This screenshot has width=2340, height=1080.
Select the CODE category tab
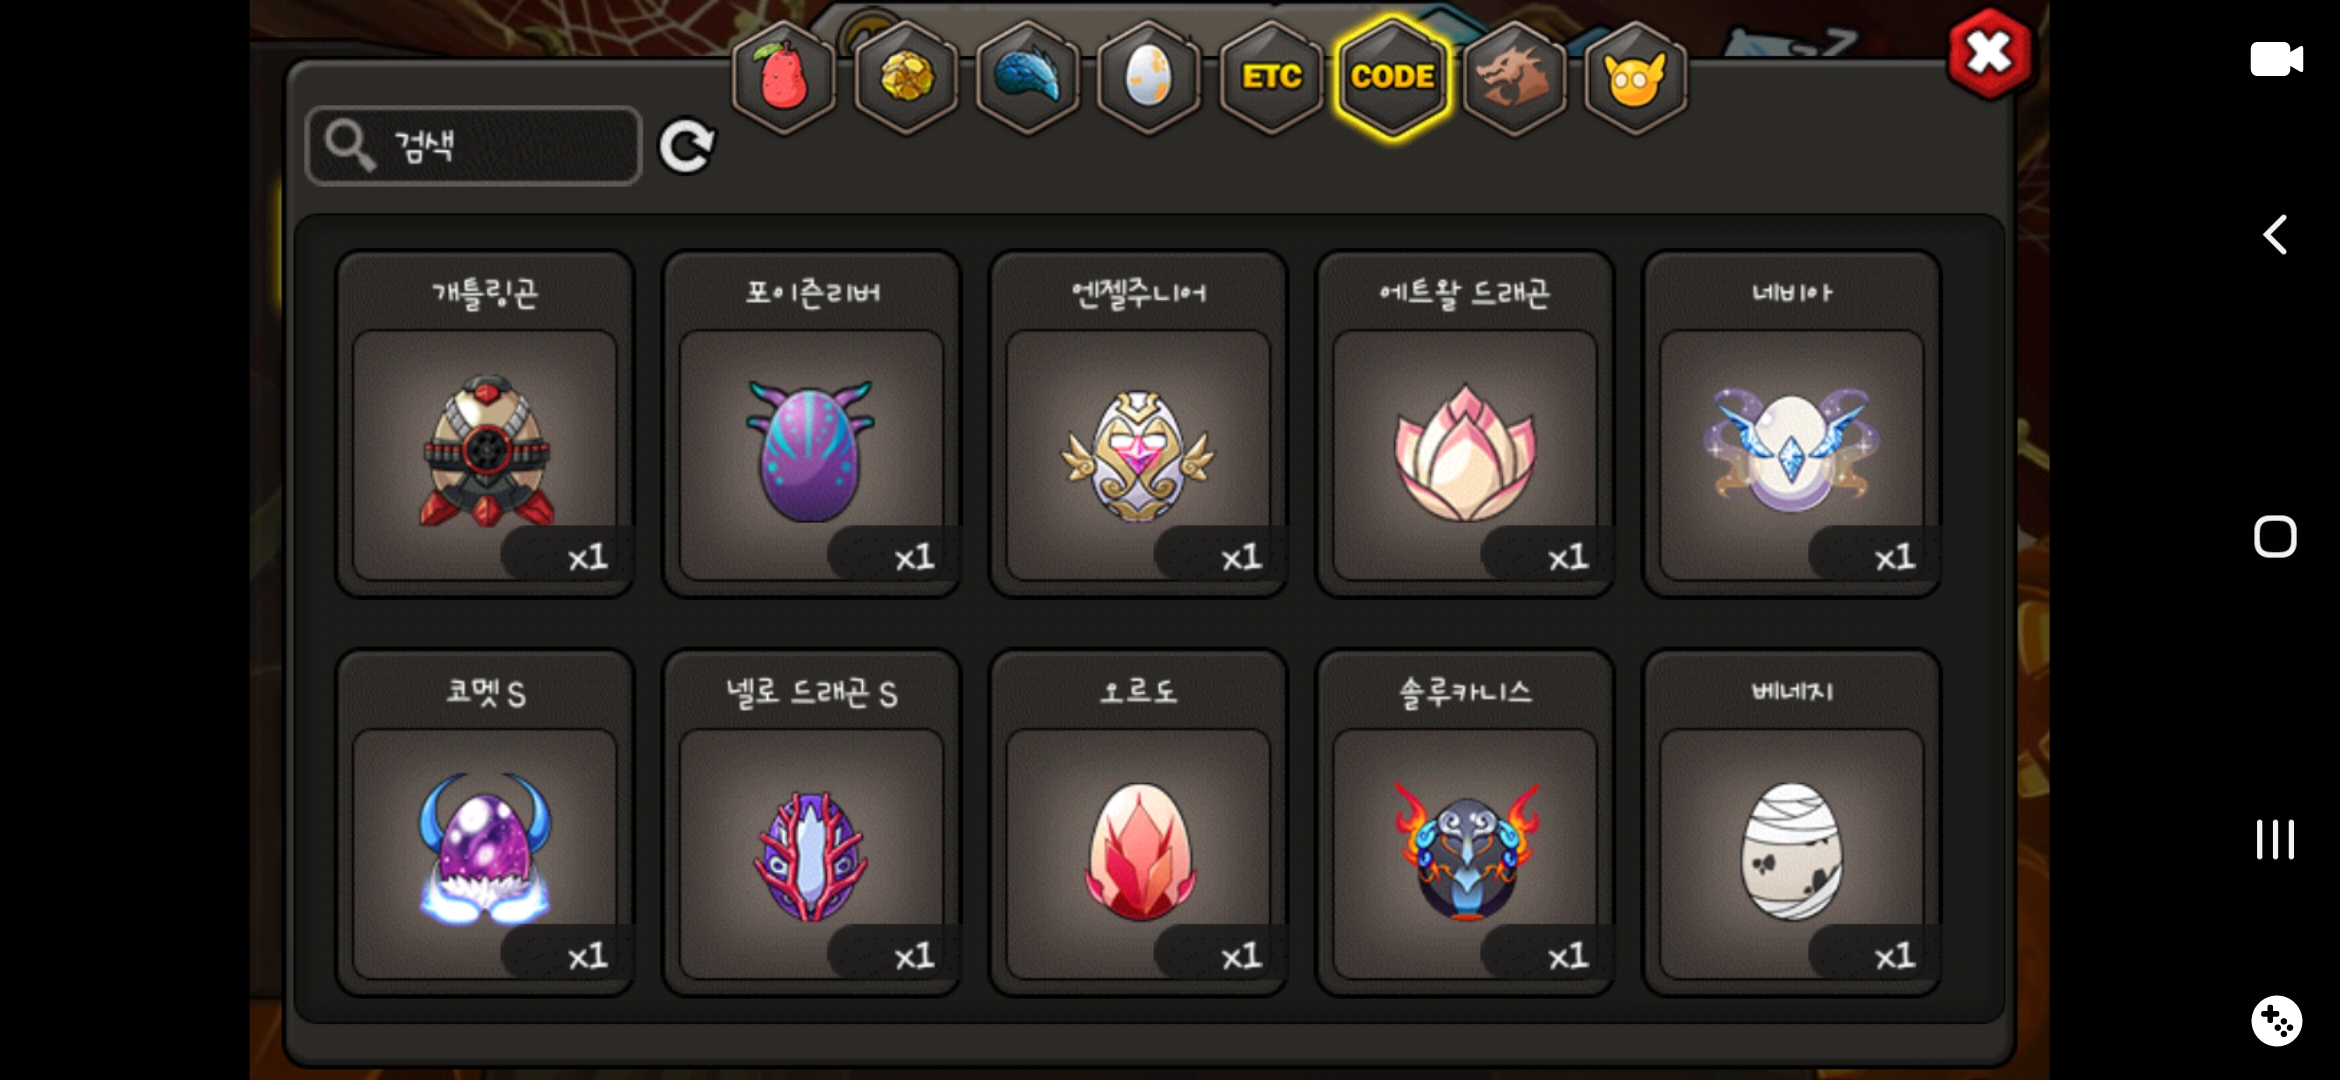click(1393, 77)
